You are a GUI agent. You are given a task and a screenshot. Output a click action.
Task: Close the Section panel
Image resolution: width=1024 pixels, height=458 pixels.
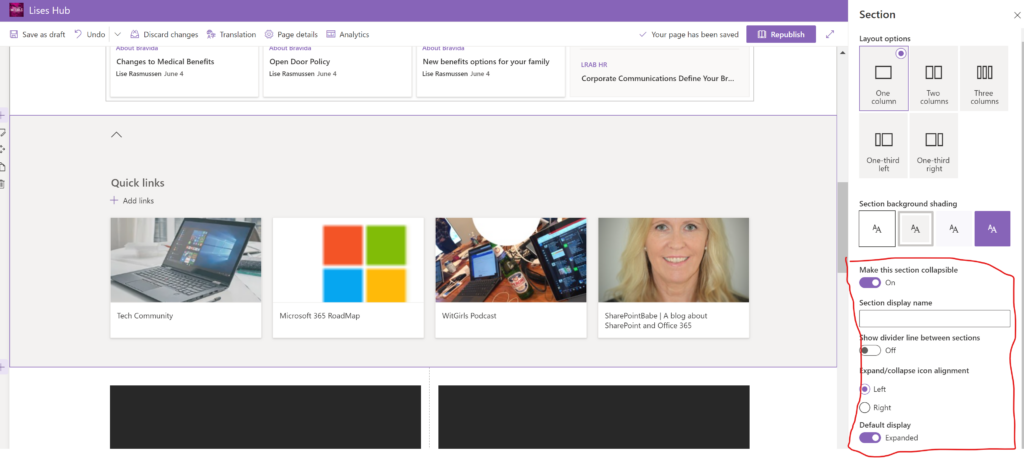tap(1017, 15)
